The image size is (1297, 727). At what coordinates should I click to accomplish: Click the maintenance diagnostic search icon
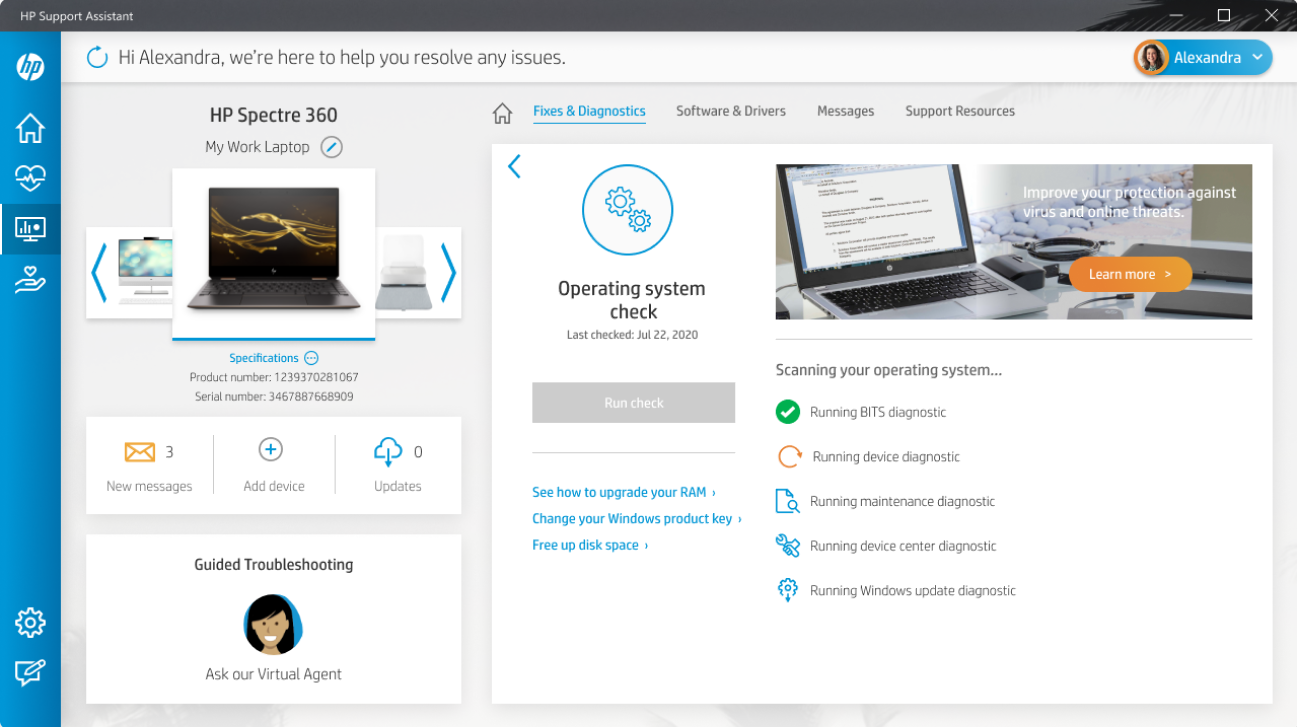[788, 501]
